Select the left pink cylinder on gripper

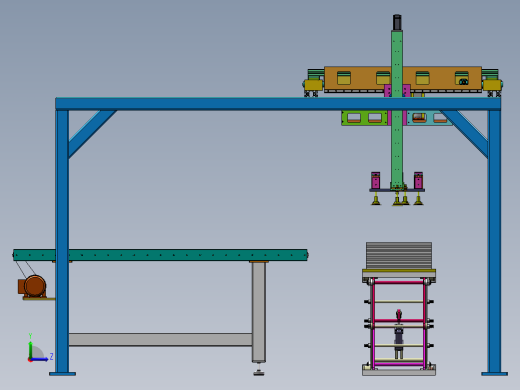pyautogui.click(x=376, y=180)
